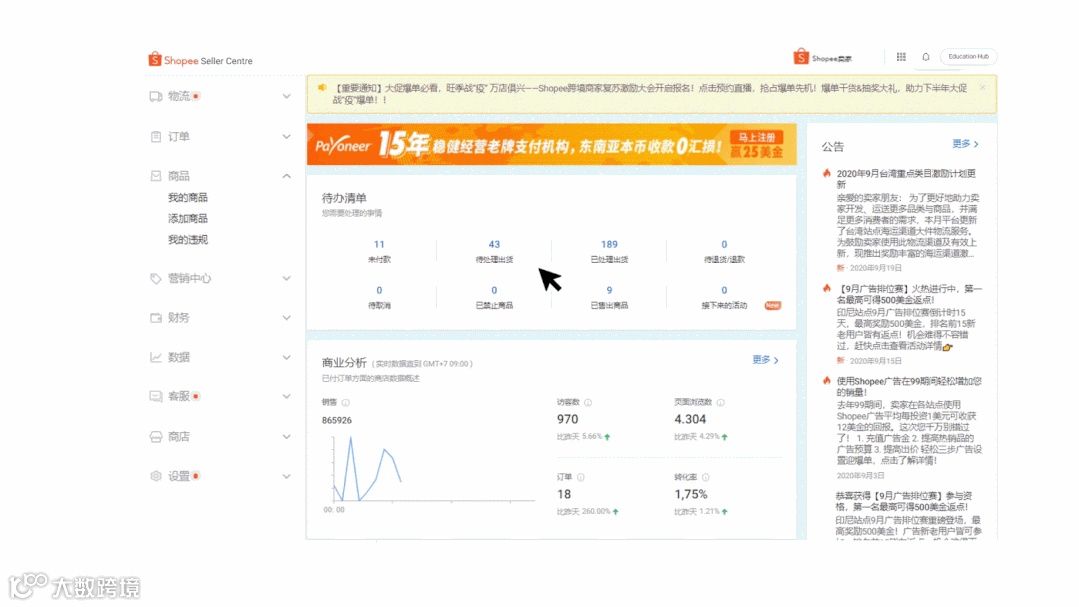Click the 设置 gear icon in sidebar

(156, 476)
